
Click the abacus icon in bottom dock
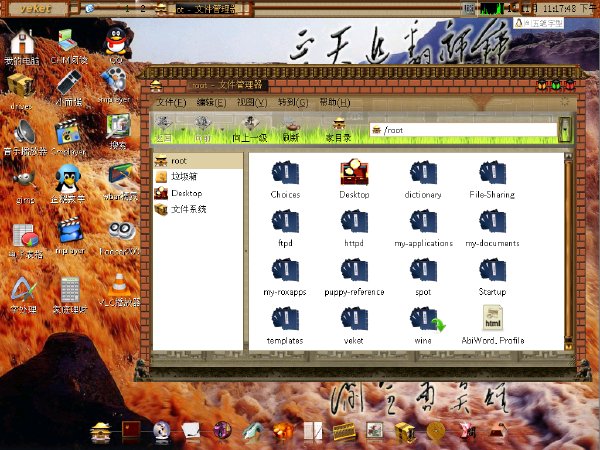point(344,432)
